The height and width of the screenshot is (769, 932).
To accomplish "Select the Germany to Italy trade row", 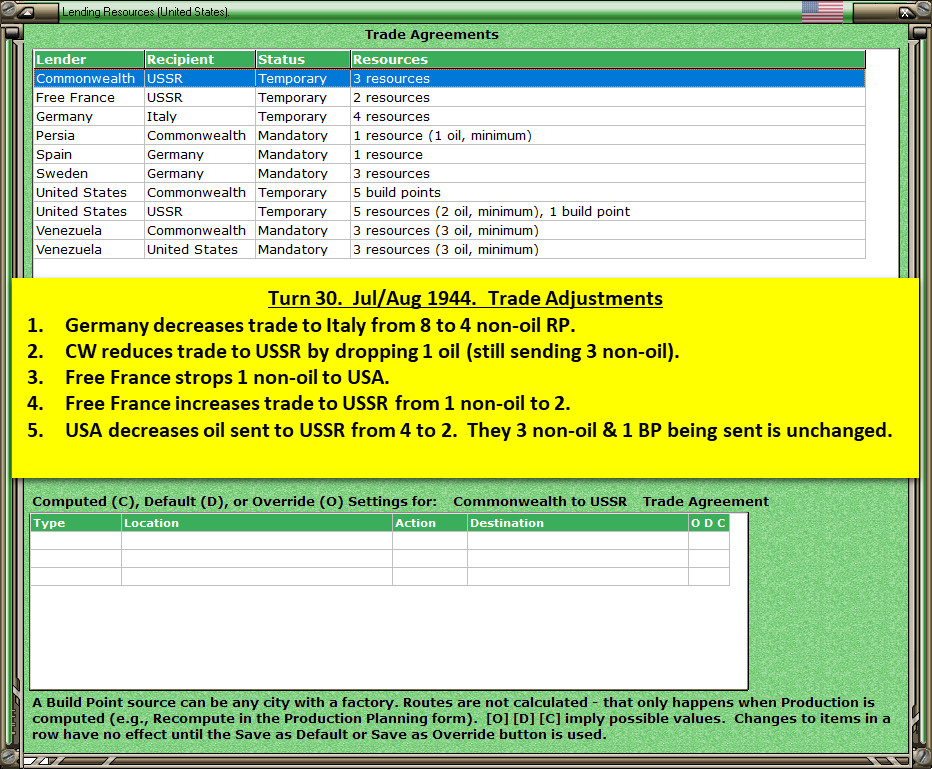I will click(x=449, y=116).
